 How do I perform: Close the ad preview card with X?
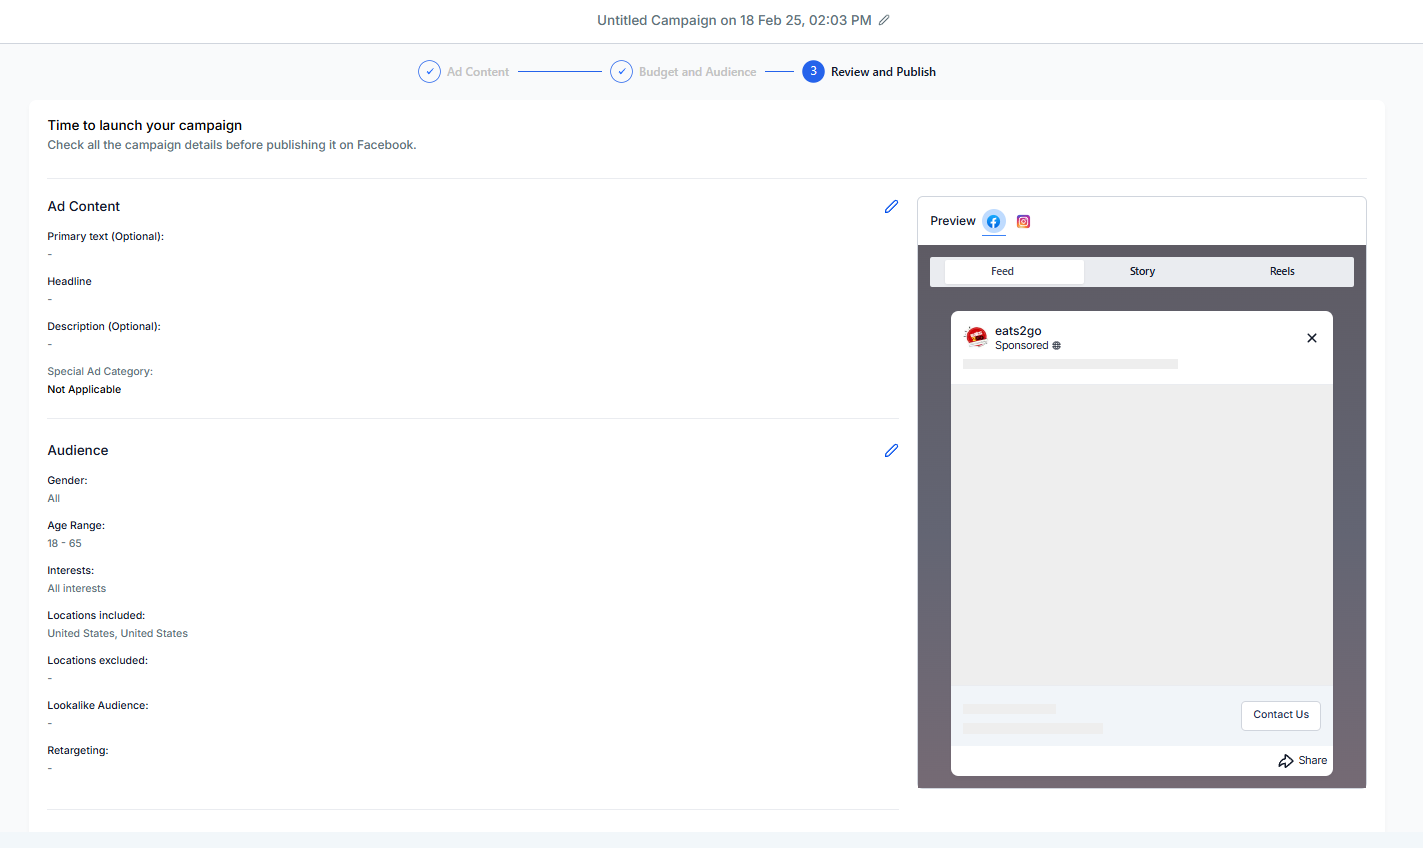(x=1312, y=338)
